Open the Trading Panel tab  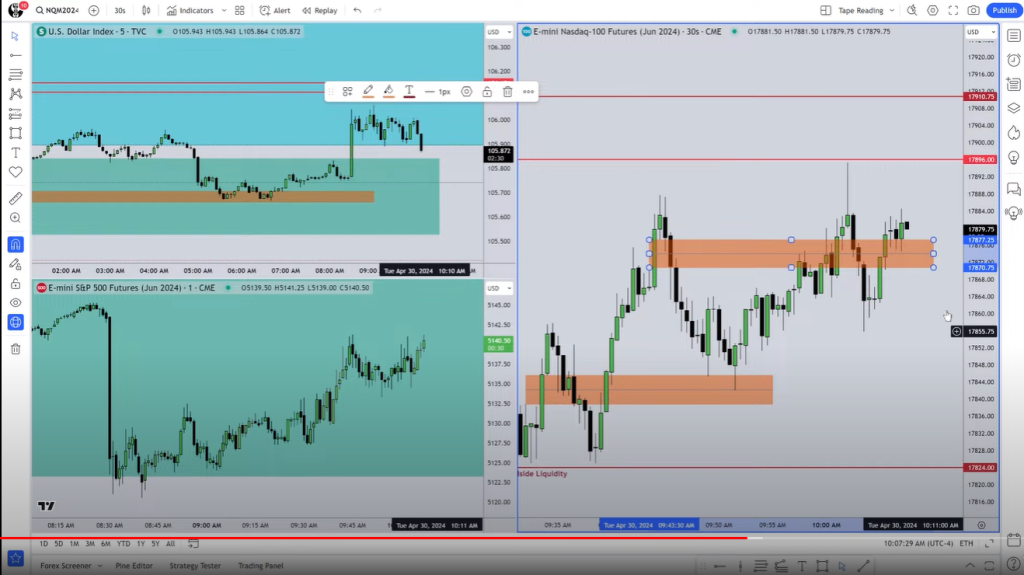point(261,566)
